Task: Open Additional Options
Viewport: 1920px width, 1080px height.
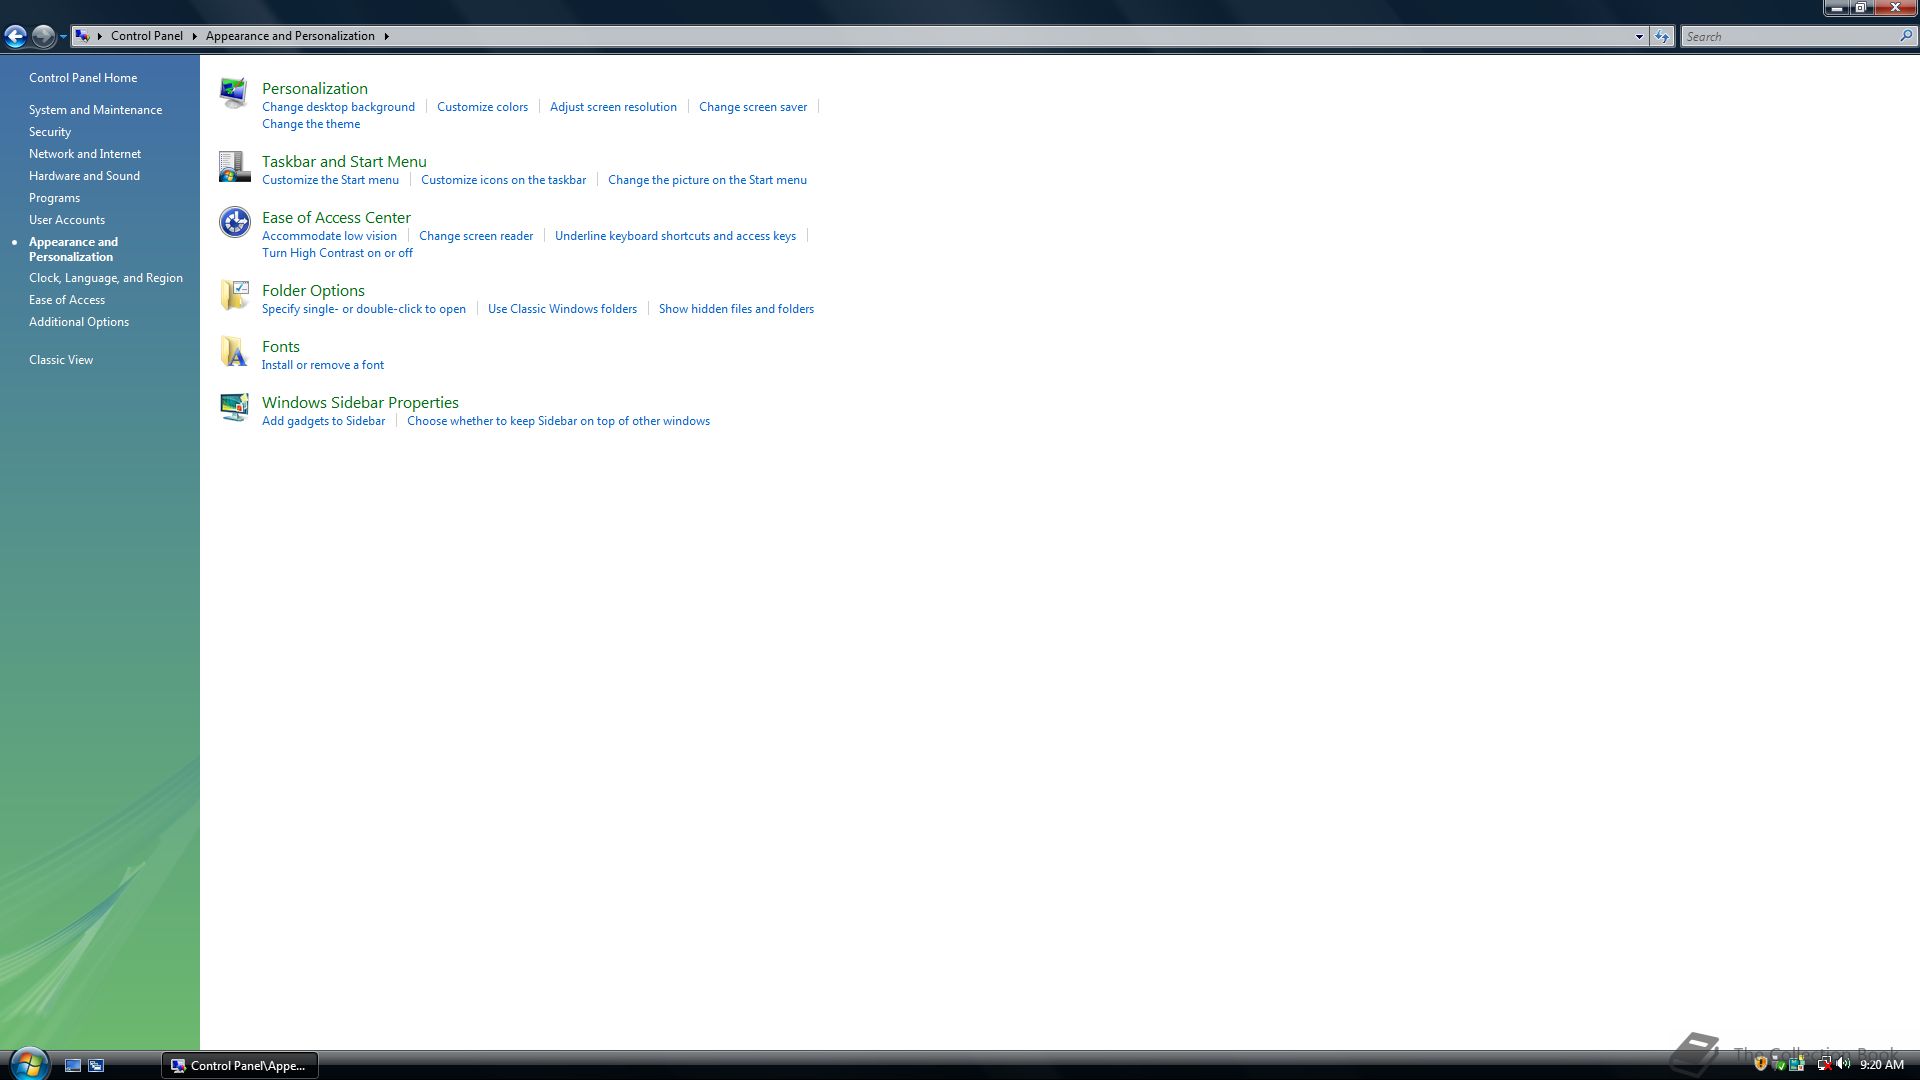Action: pyautogui.click(x=79, y=322)
